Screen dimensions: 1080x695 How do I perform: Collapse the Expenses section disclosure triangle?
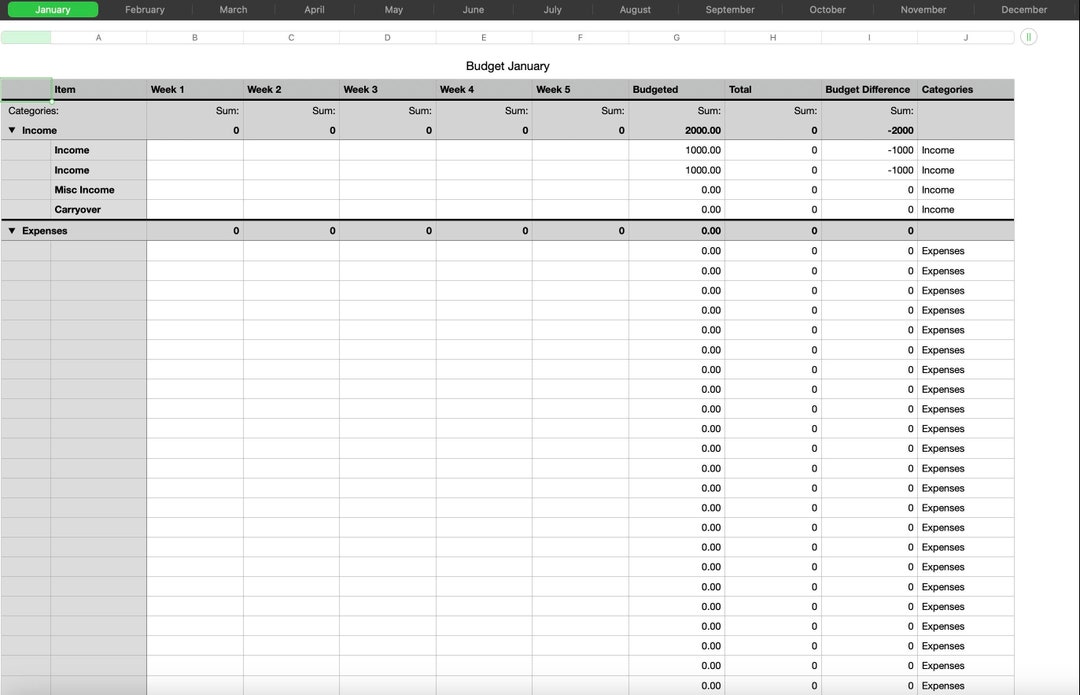(11, 230)
